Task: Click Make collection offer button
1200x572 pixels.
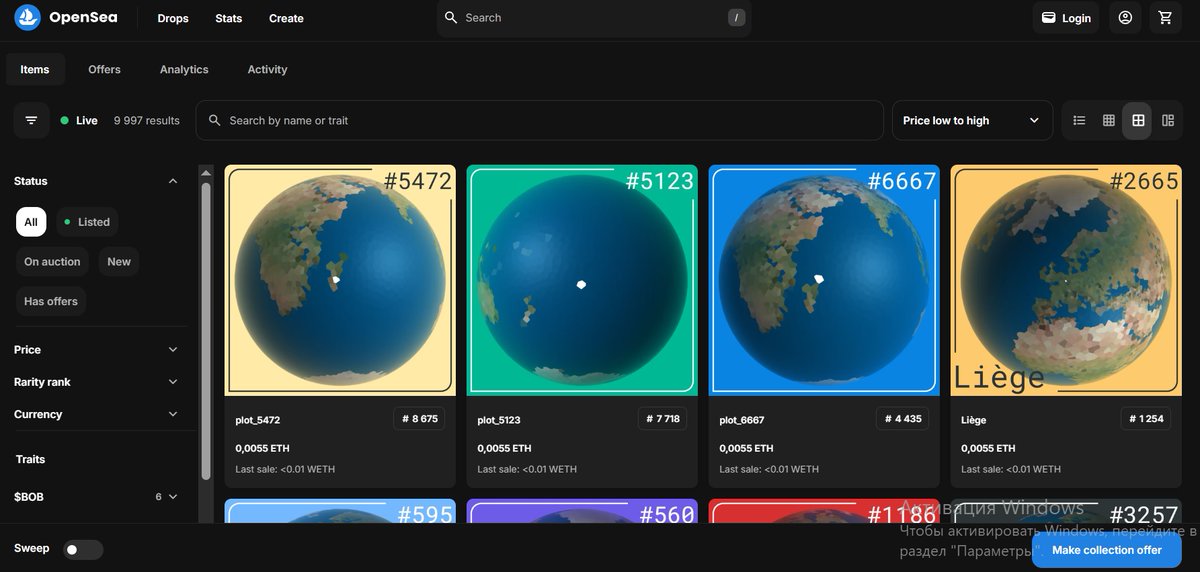Action: coord(1106,550)
